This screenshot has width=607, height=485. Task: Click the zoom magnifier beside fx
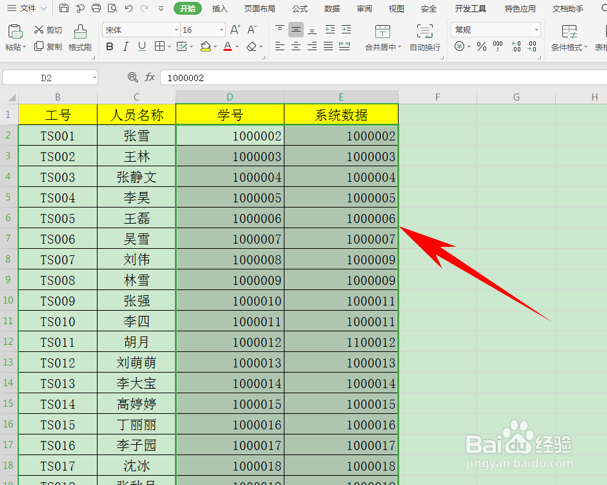[x=132, y=77]
